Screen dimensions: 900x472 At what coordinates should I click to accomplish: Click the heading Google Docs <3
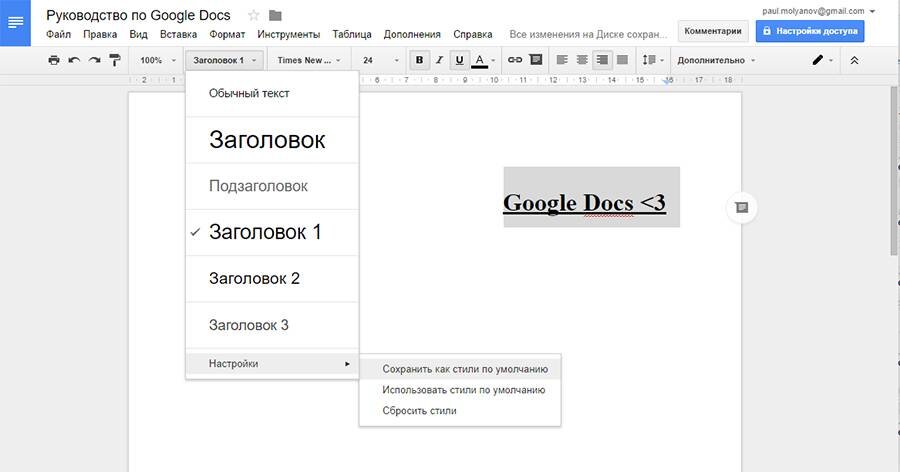tap(584, 203)
